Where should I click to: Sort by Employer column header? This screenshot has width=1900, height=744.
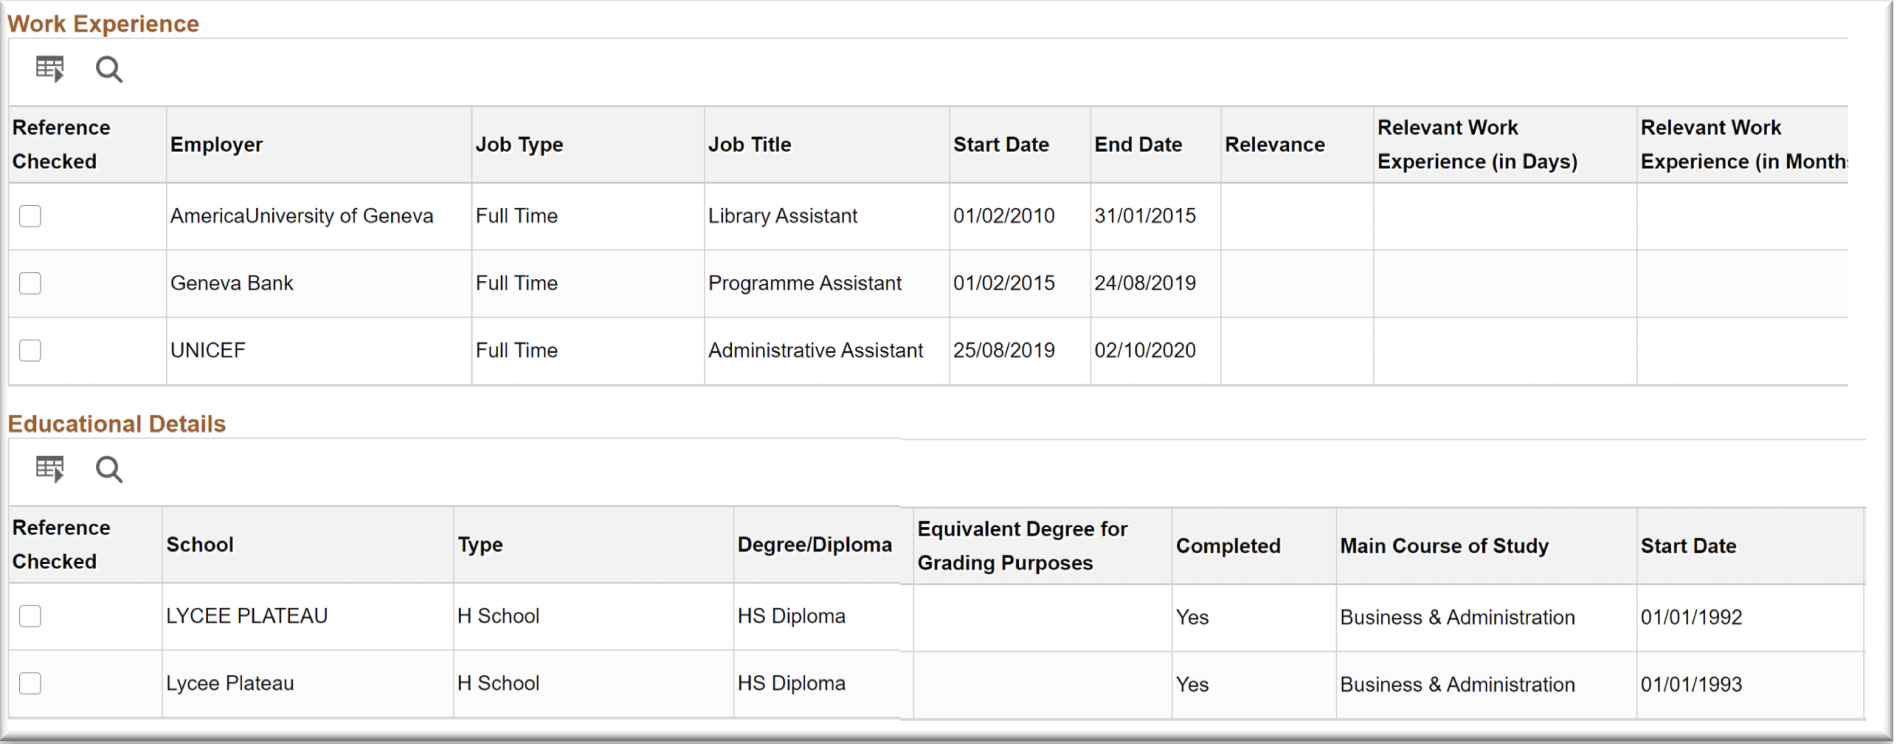pyautogui.click(x=216, y=145)
